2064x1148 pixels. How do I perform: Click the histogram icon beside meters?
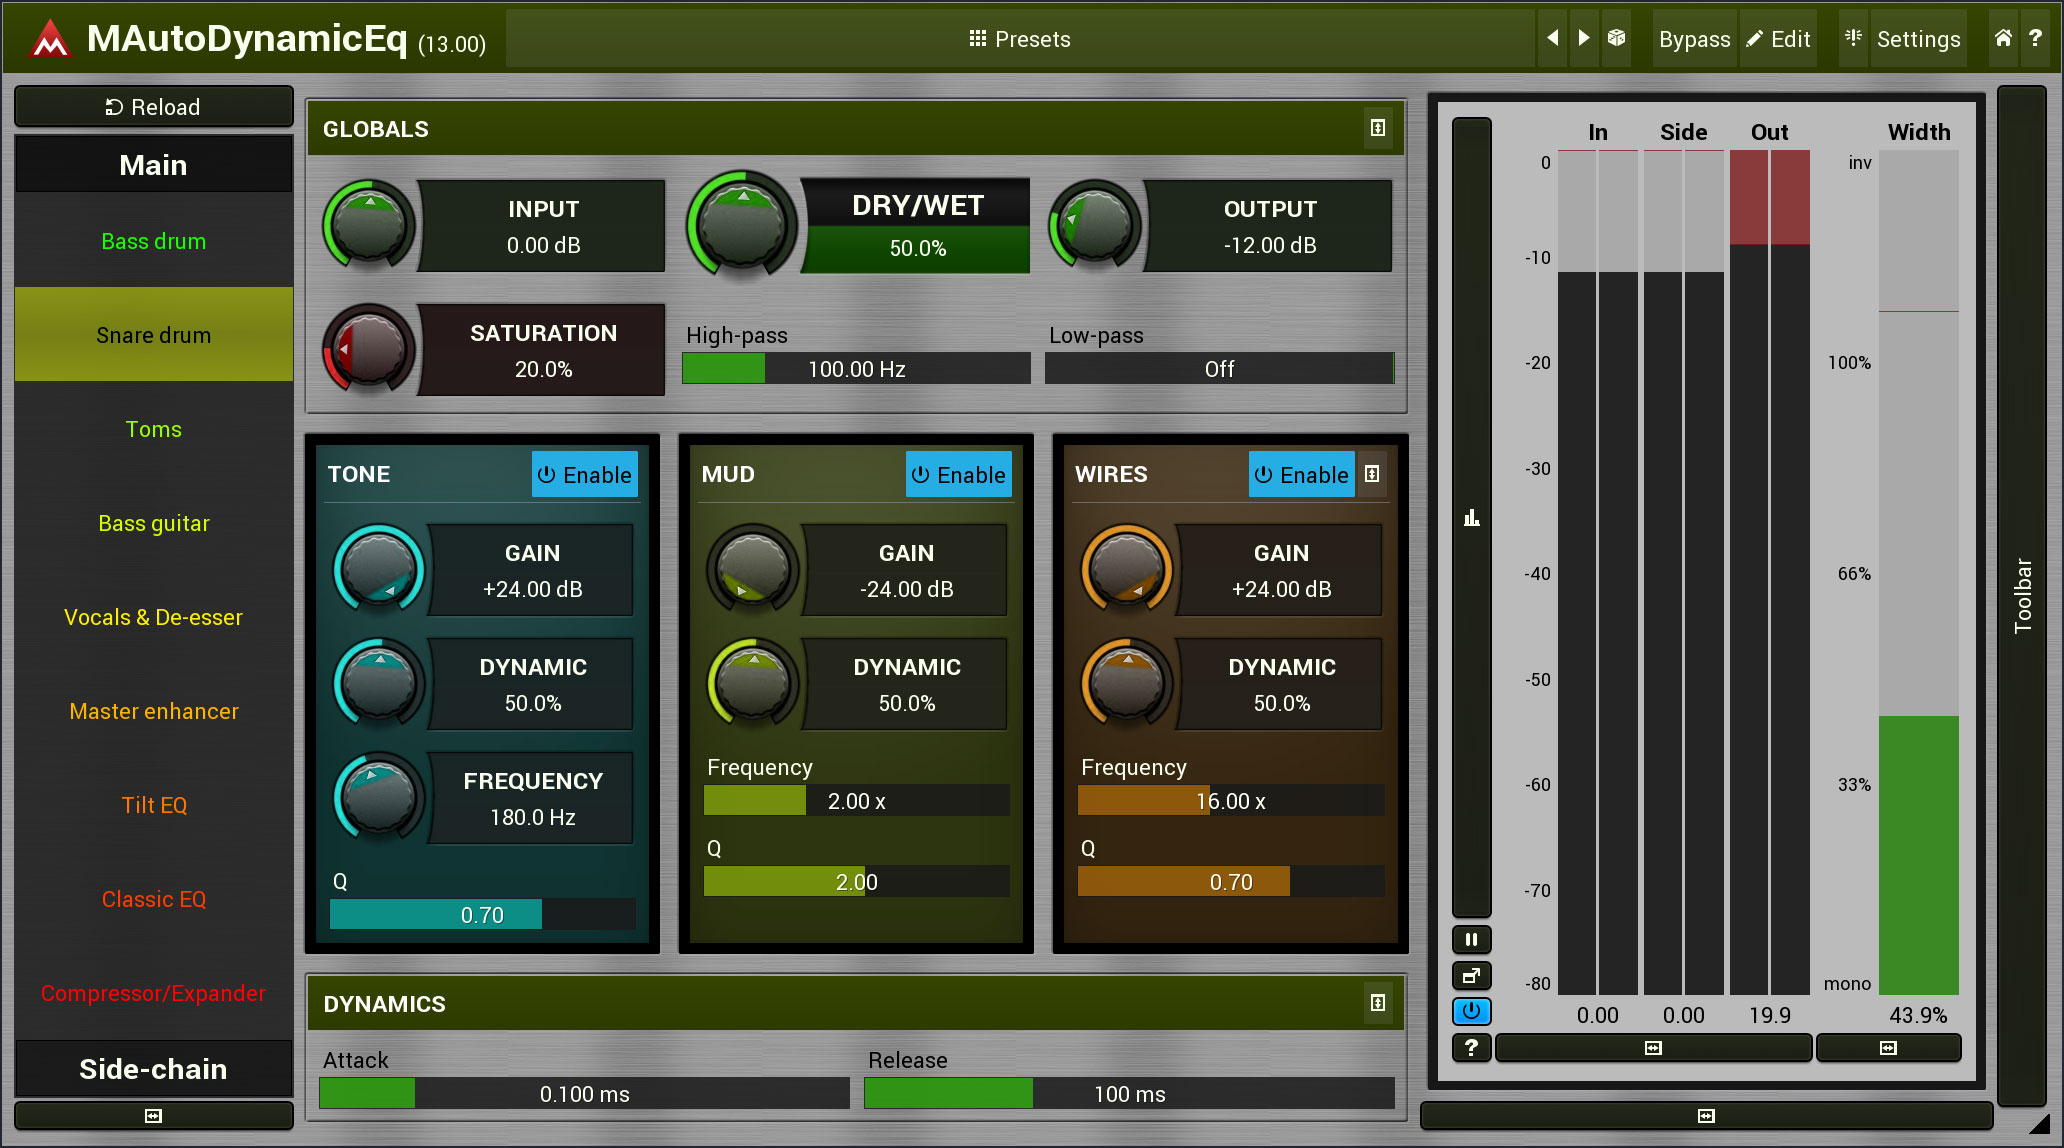(x=1471, y=517)
